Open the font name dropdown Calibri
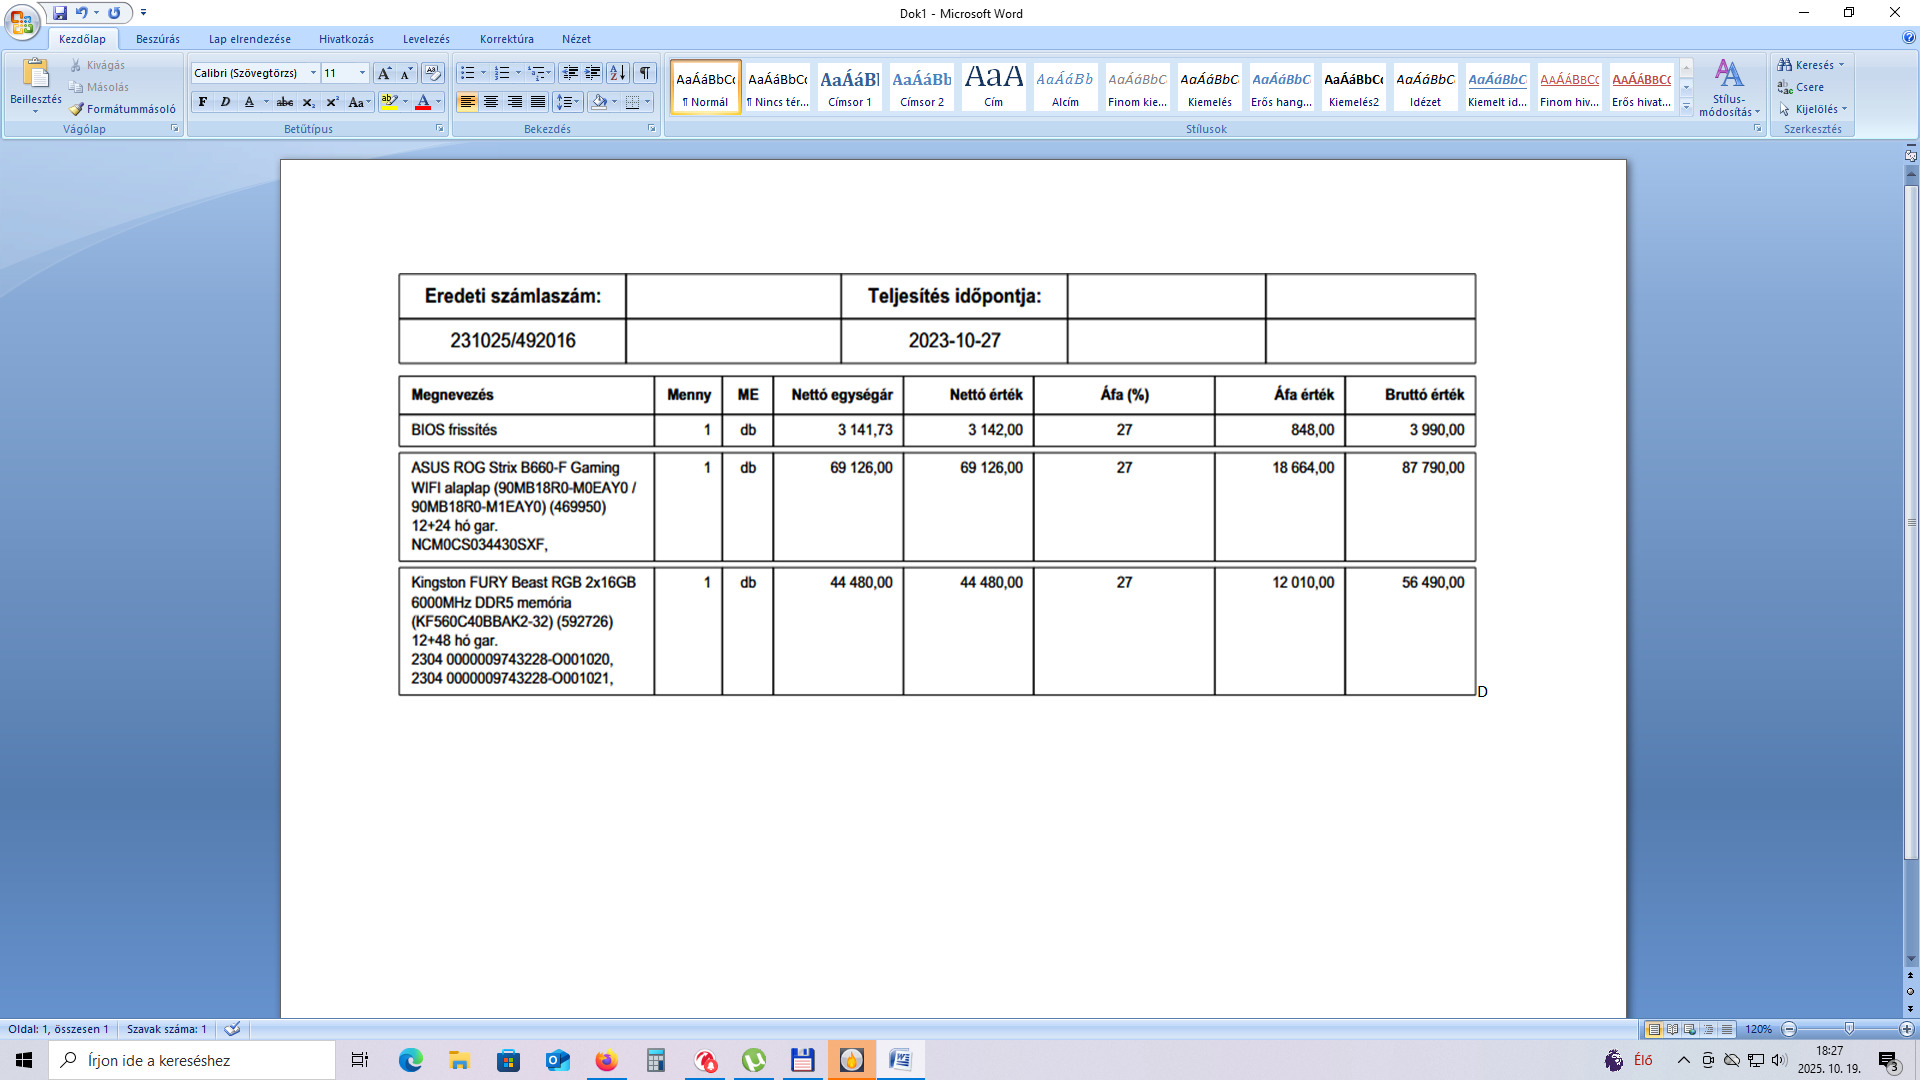Screen dimensions: 1920x1080 tap(313, 73)
